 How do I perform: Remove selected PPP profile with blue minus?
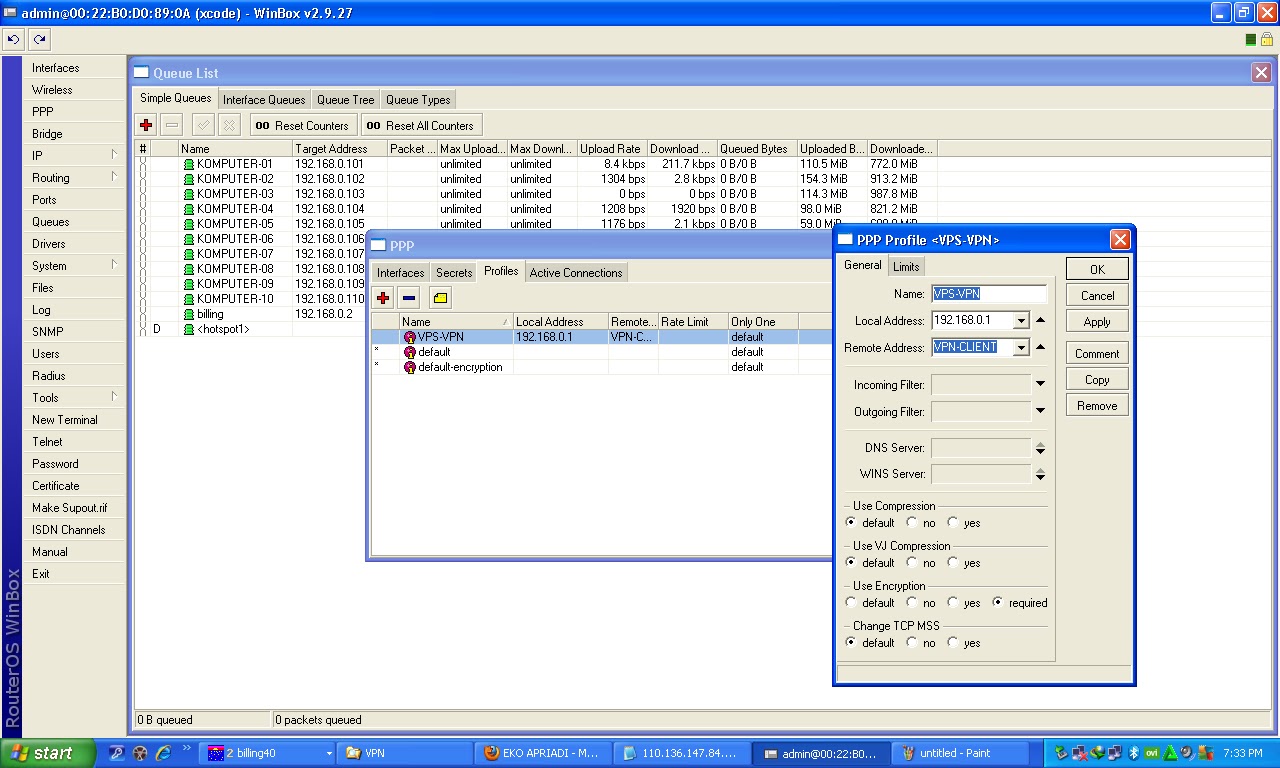click(x=408, y=298)
